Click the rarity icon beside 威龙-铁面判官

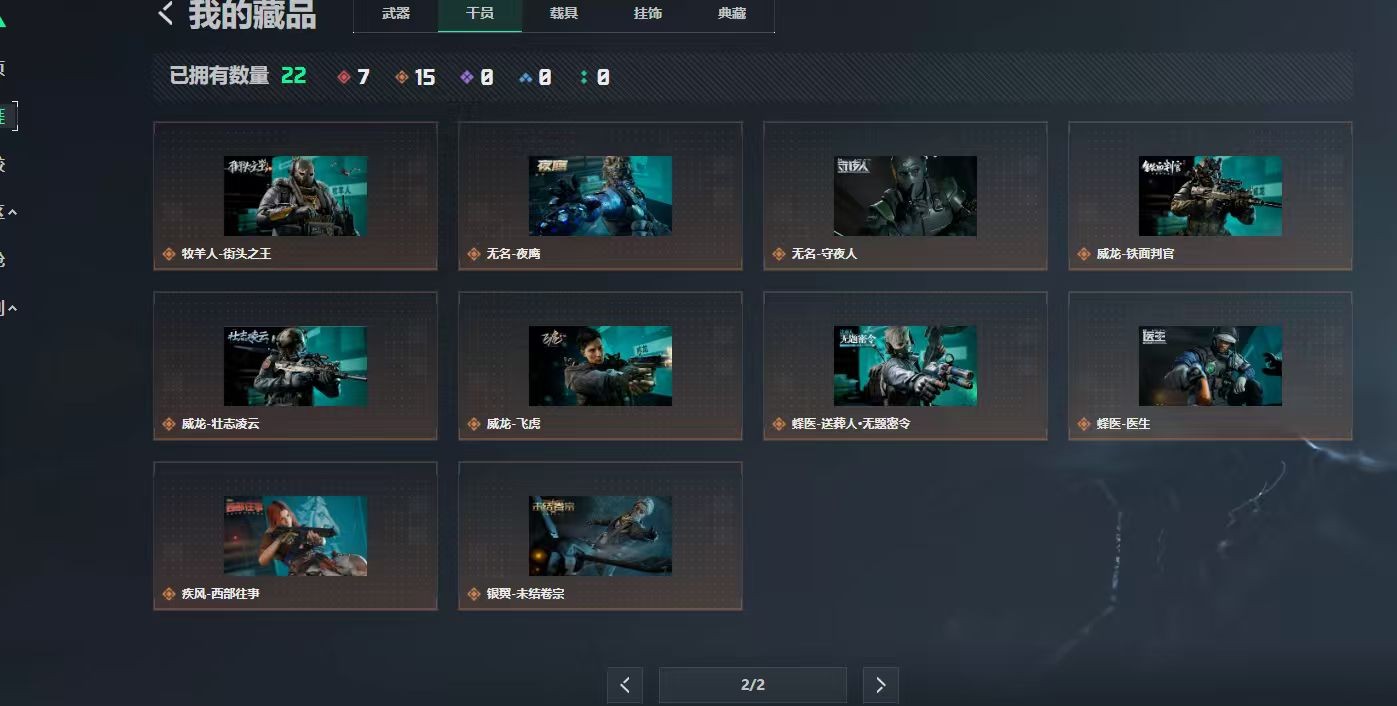pyautogui.click(x=1084, y=254)
